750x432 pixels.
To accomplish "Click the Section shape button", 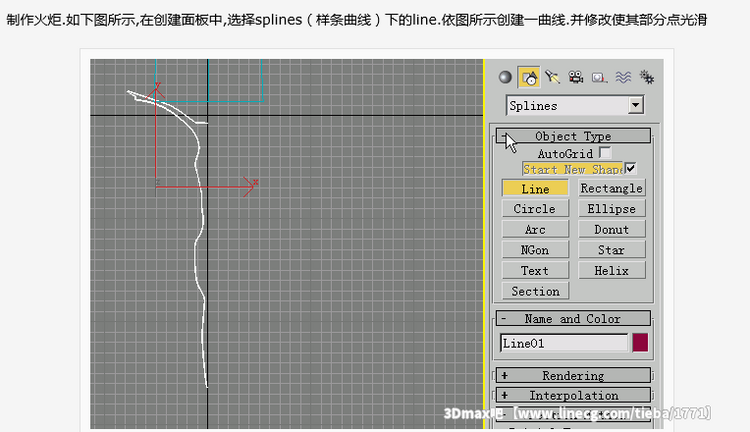I will point(535,291).
